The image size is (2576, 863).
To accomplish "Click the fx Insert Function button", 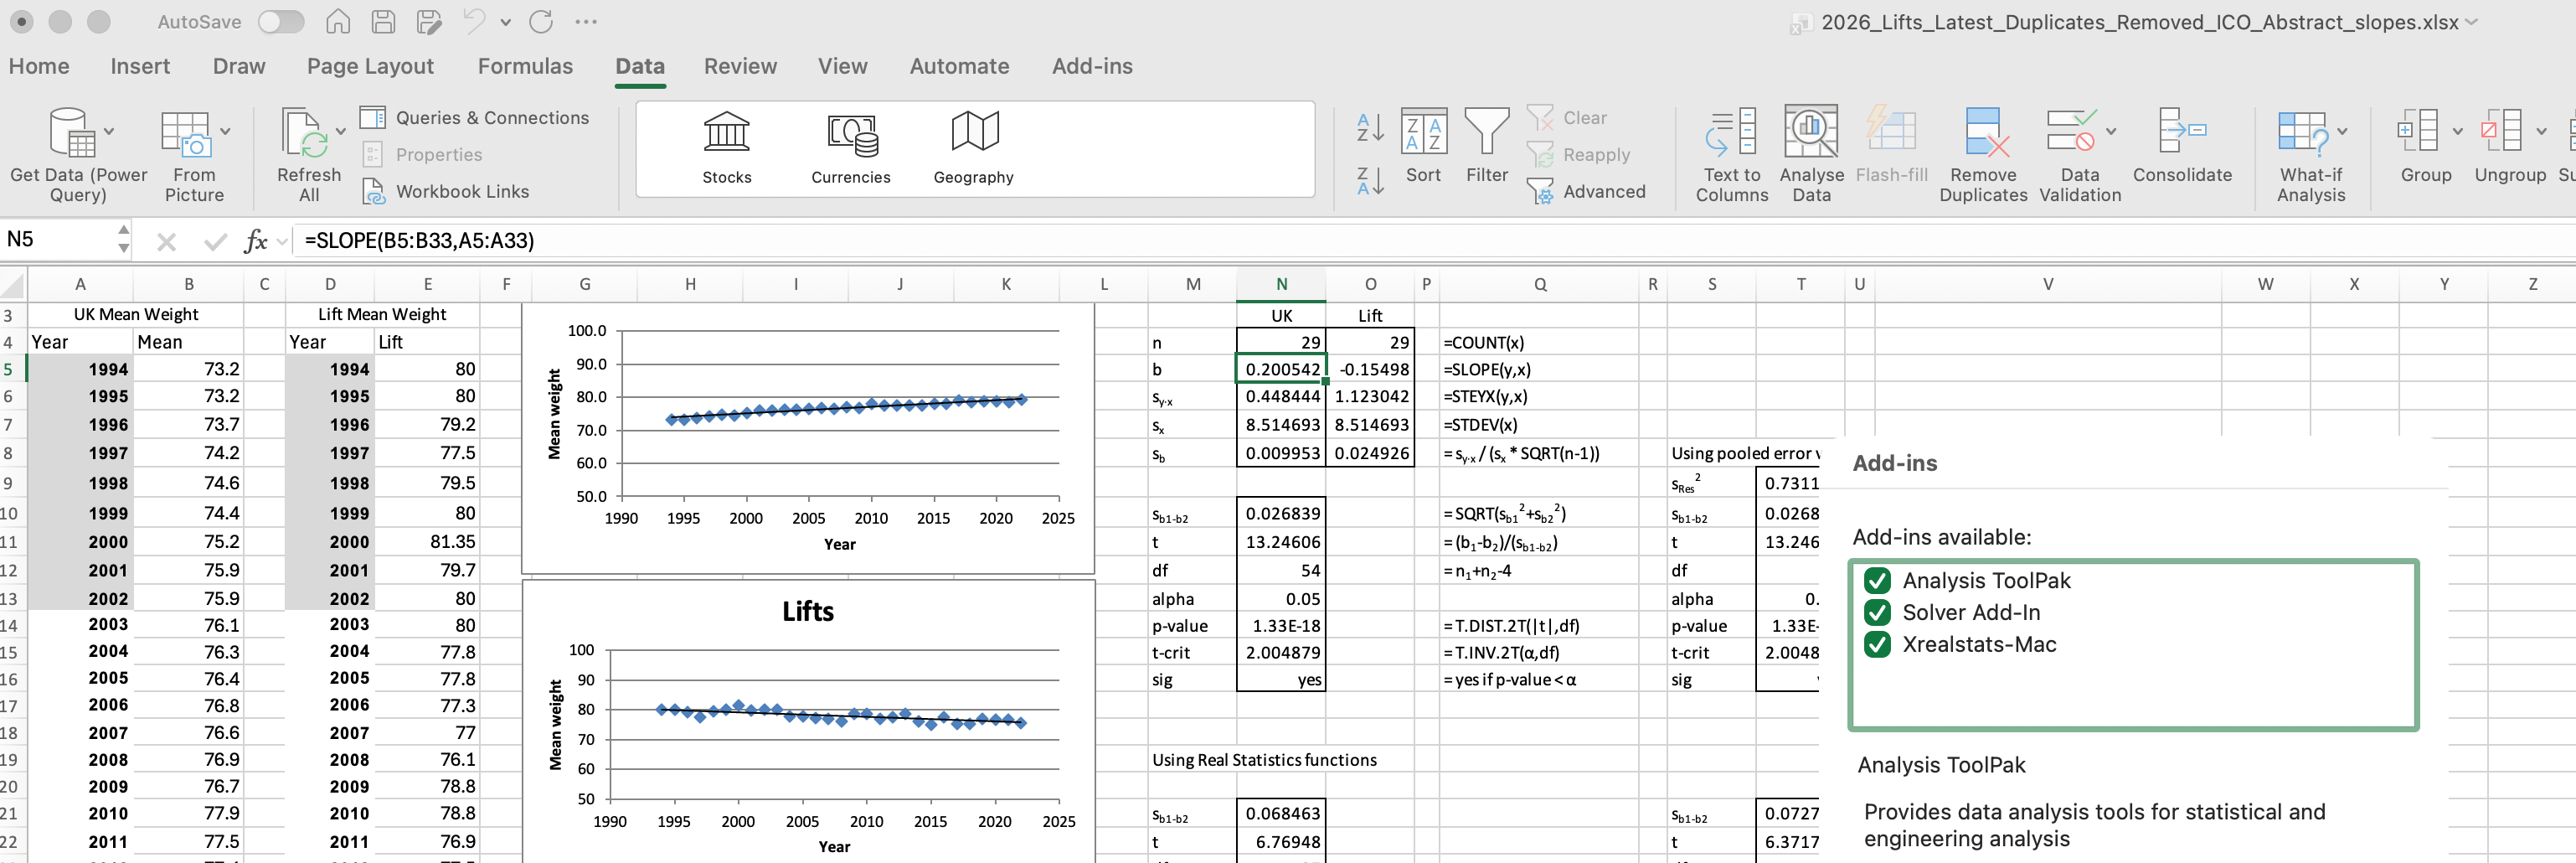I will 255,241.
